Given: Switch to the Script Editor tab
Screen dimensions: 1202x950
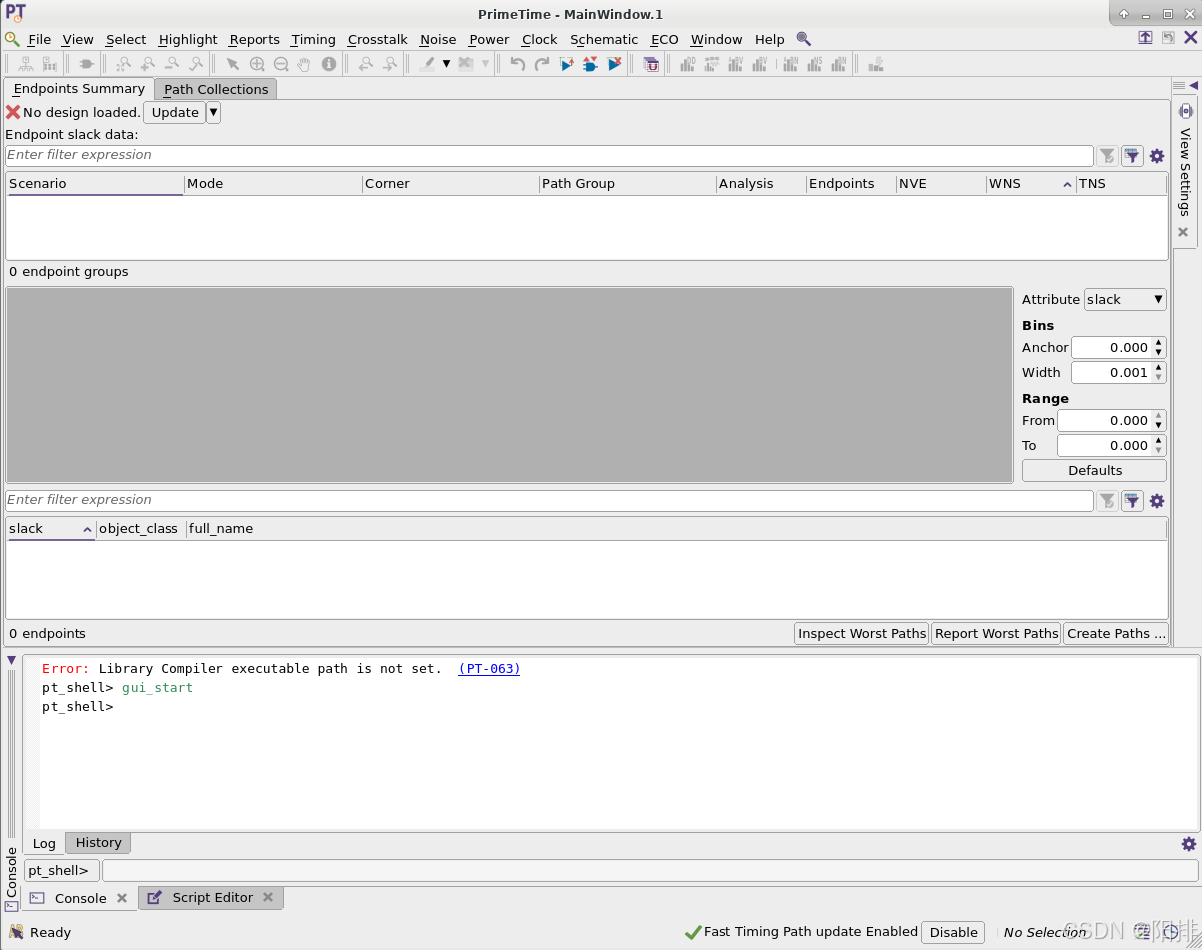Looking at the screenshot, I should (x=212, y=898).
